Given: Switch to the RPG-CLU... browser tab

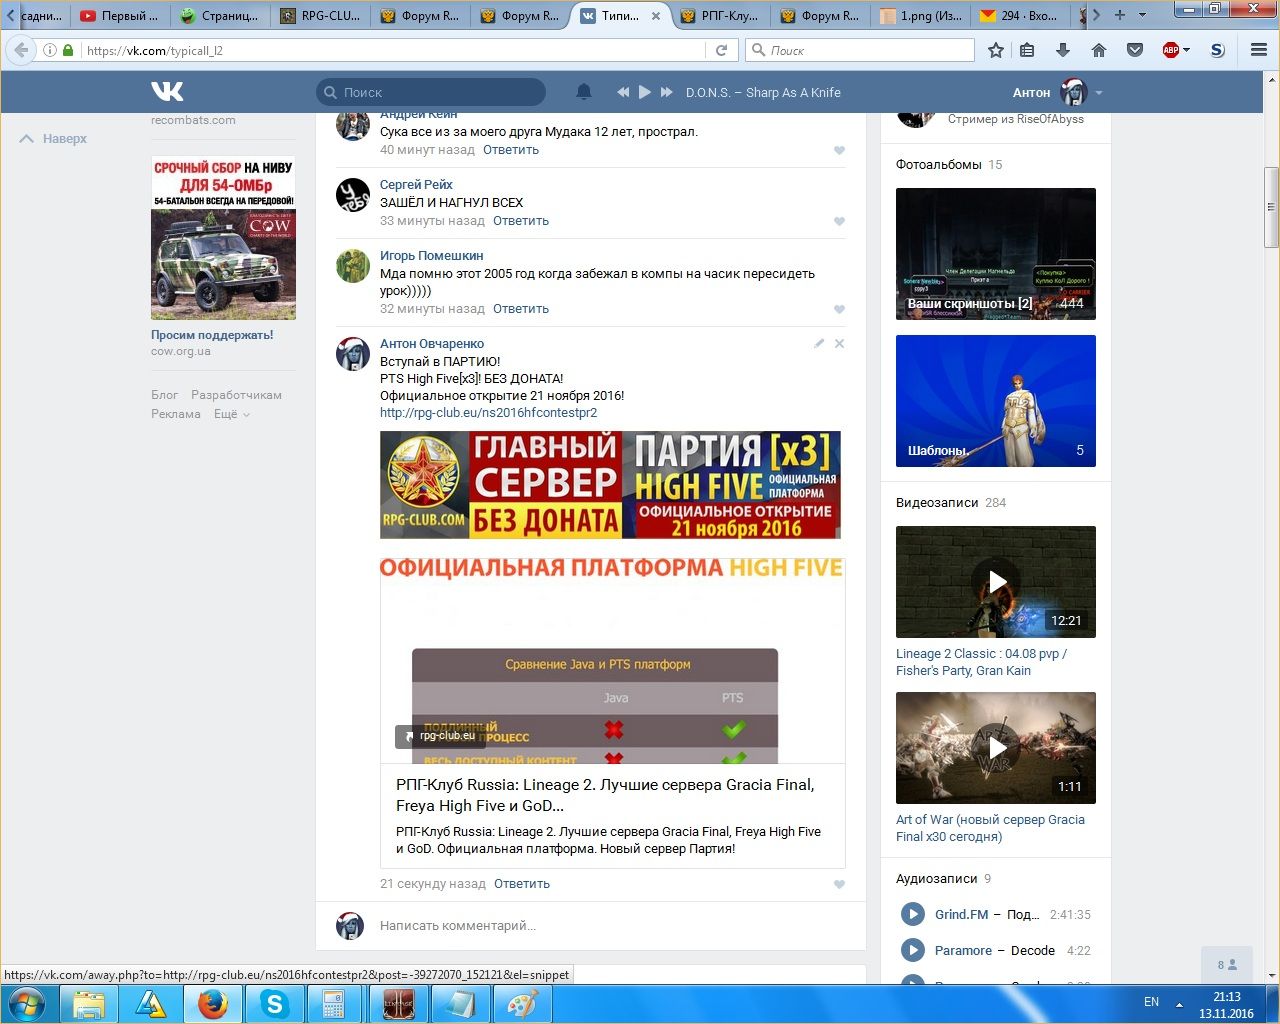Looking at the screenshot, I should click(320, 16).
